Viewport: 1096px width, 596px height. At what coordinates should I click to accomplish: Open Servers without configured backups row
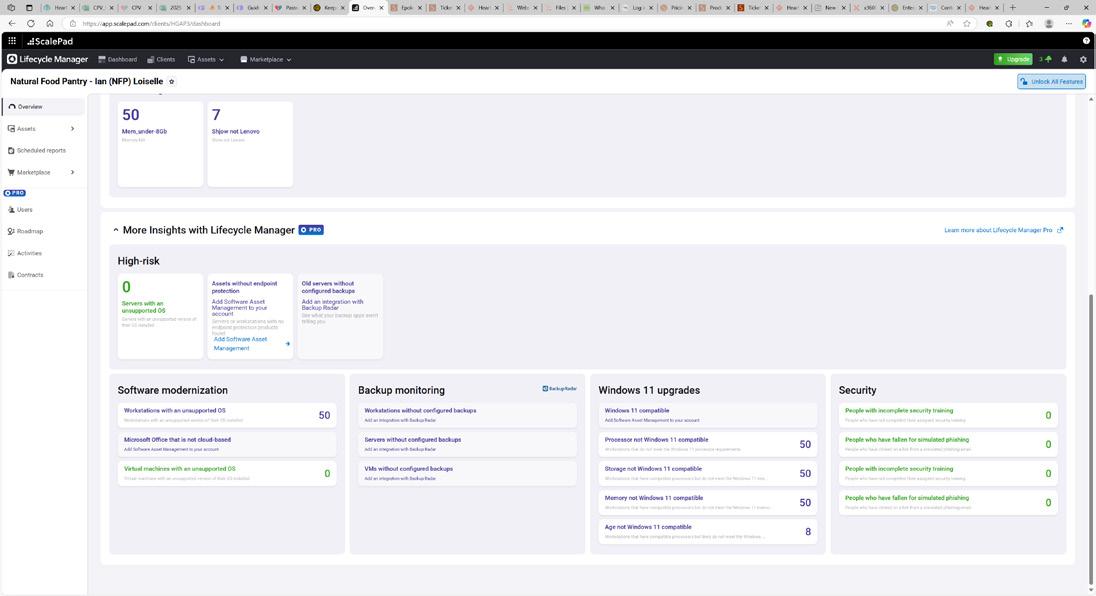(467, 444)
